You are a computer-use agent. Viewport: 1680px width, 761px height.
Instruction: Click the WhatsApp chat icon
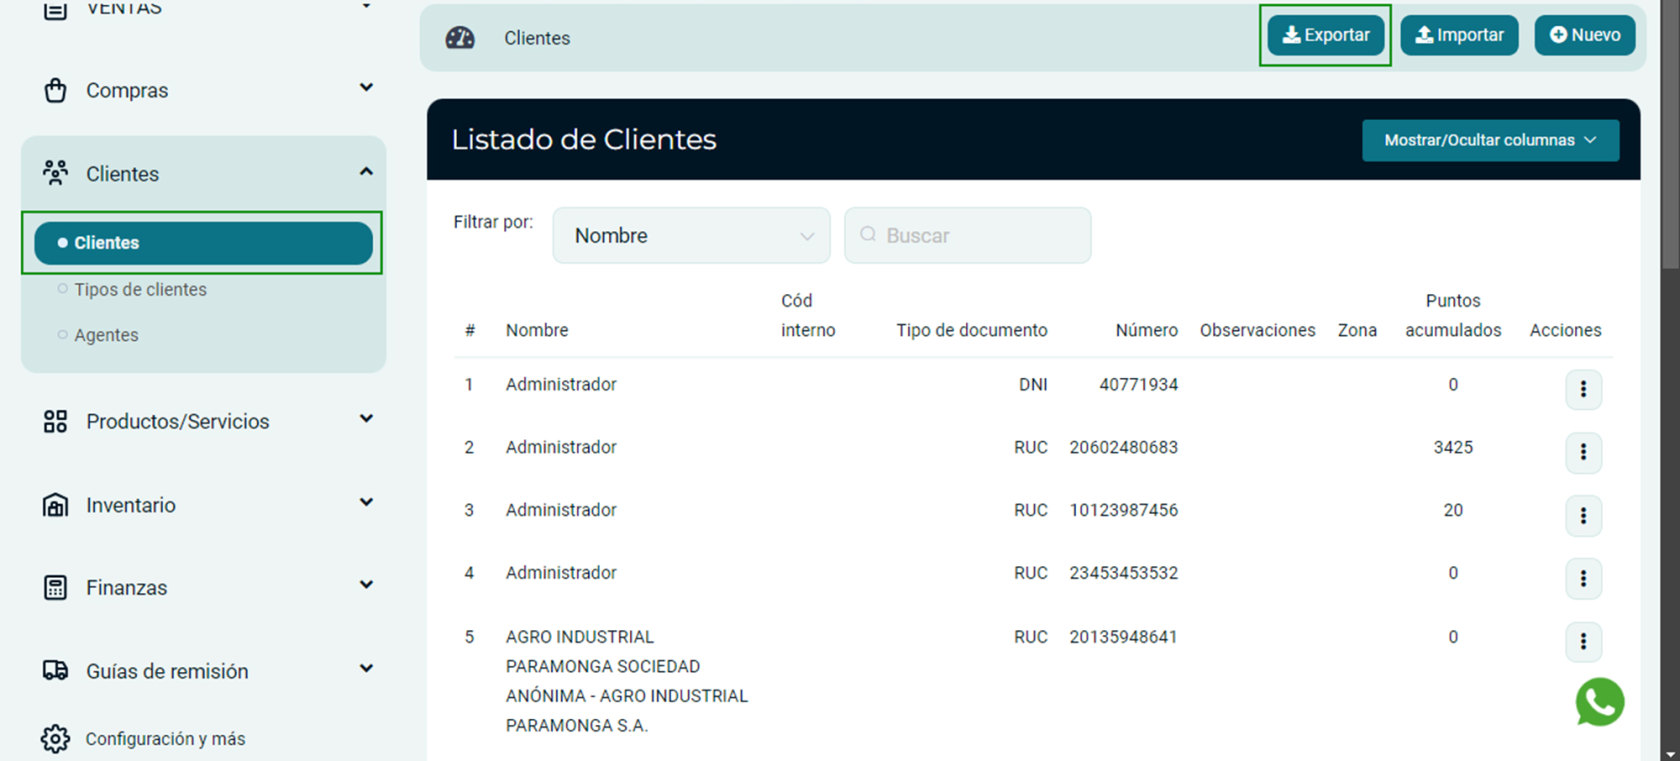coord(1599,702)
